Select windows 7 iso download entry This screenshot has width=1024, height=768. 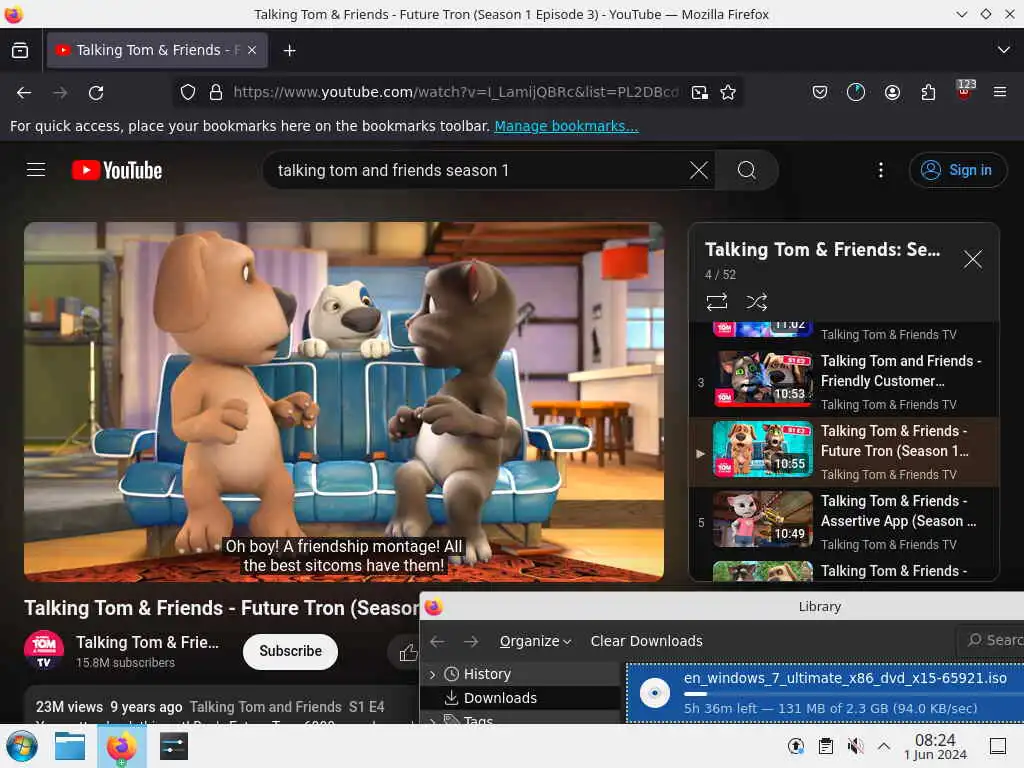tap(825, 693)
